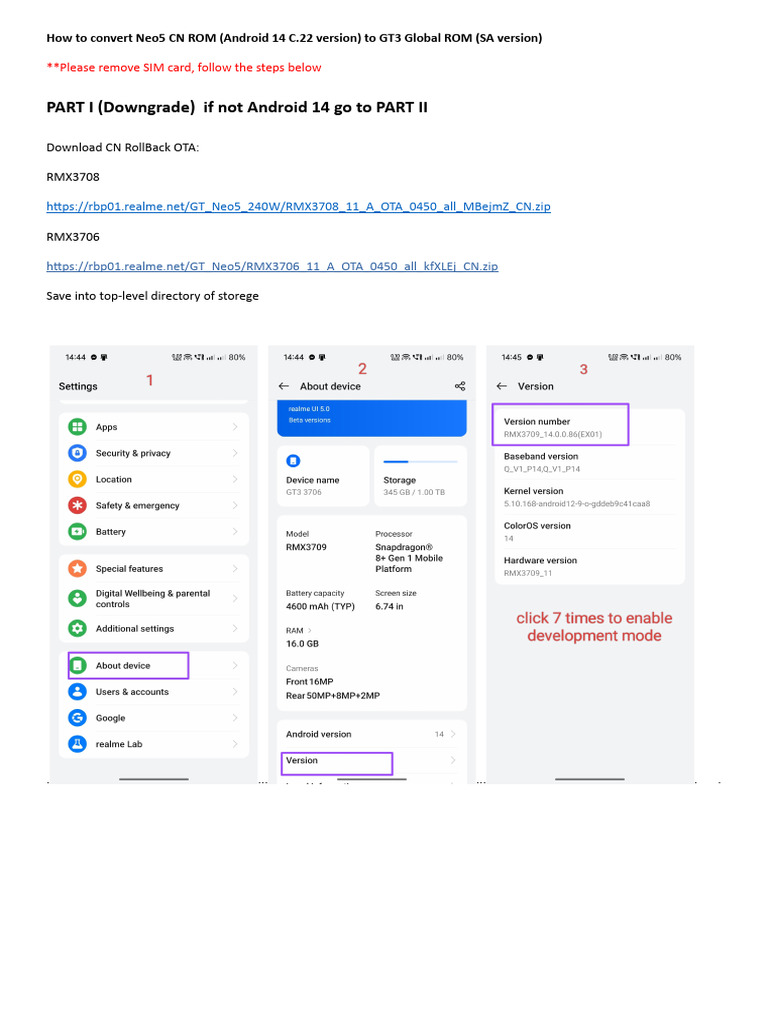Viewport: 768px width, 1024px height.
Task: Tap the green Apps icon
Action: (78, 427)
